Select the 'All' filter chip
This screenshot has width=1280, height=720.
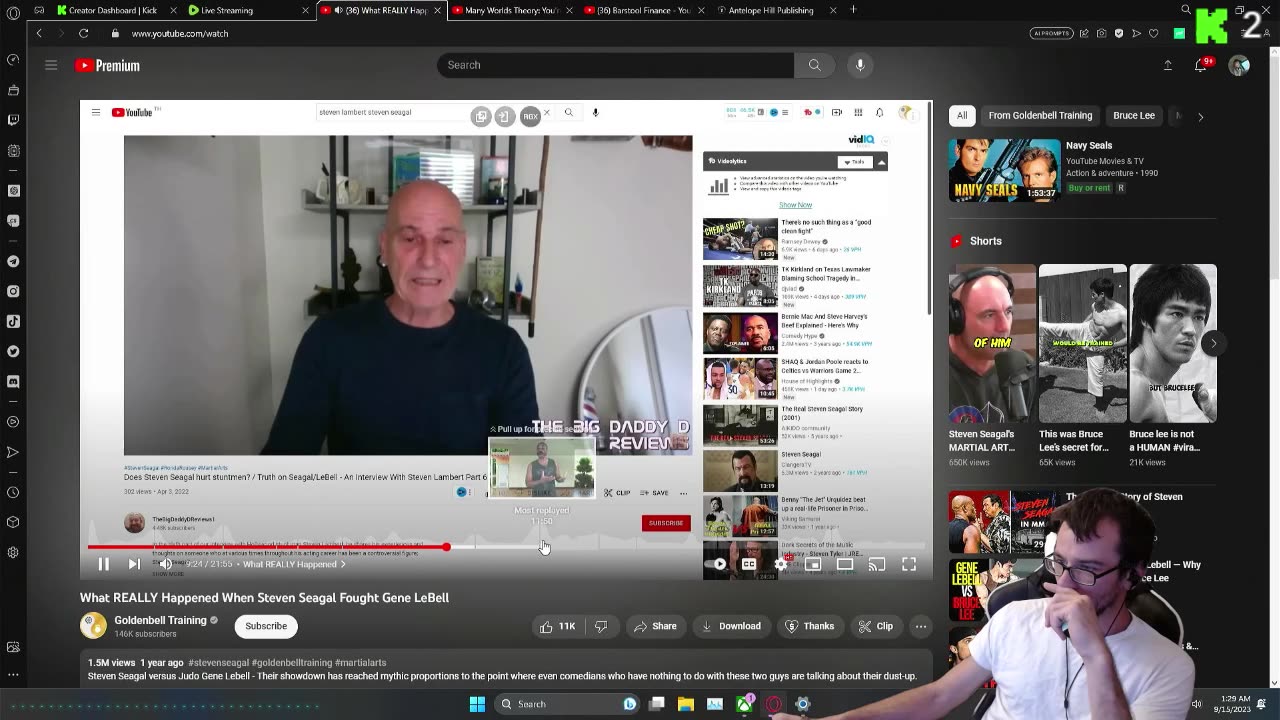[962, 115]
